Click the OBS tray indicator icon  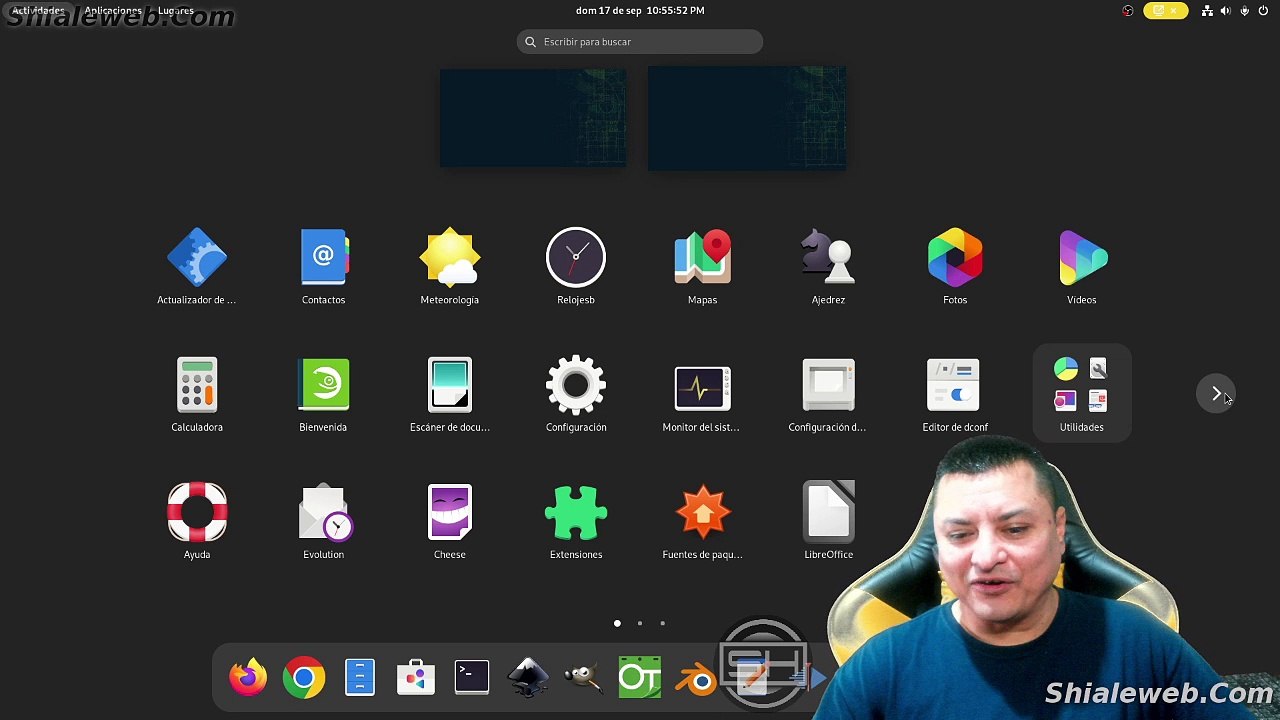(1128, 11)
